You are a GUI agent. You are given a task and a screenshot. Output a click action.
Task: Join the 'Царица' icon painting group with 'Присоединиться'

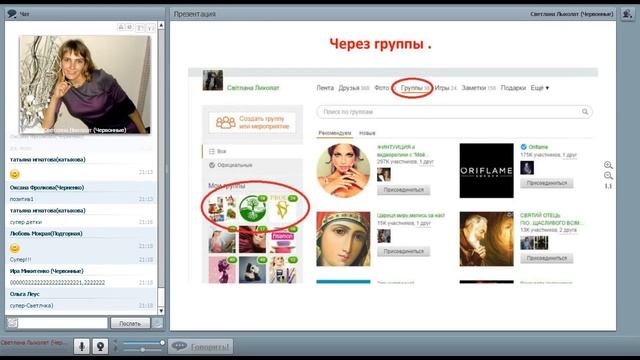403,251
